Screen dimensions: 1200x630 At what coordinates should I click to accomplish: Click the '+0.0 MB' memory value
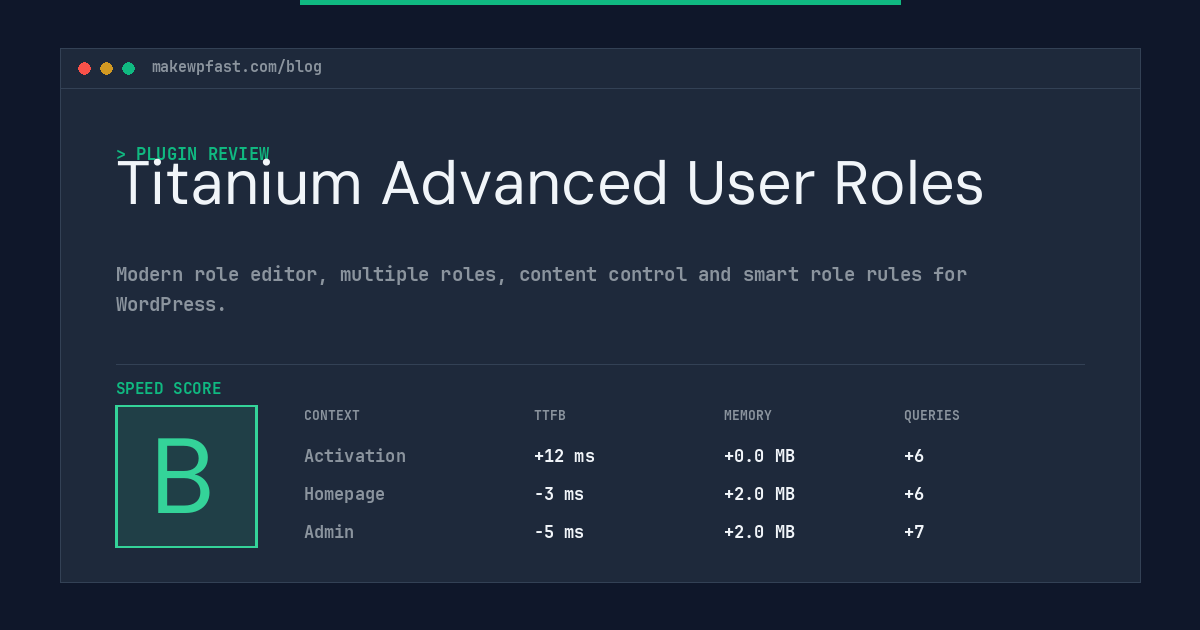[759, 456]
